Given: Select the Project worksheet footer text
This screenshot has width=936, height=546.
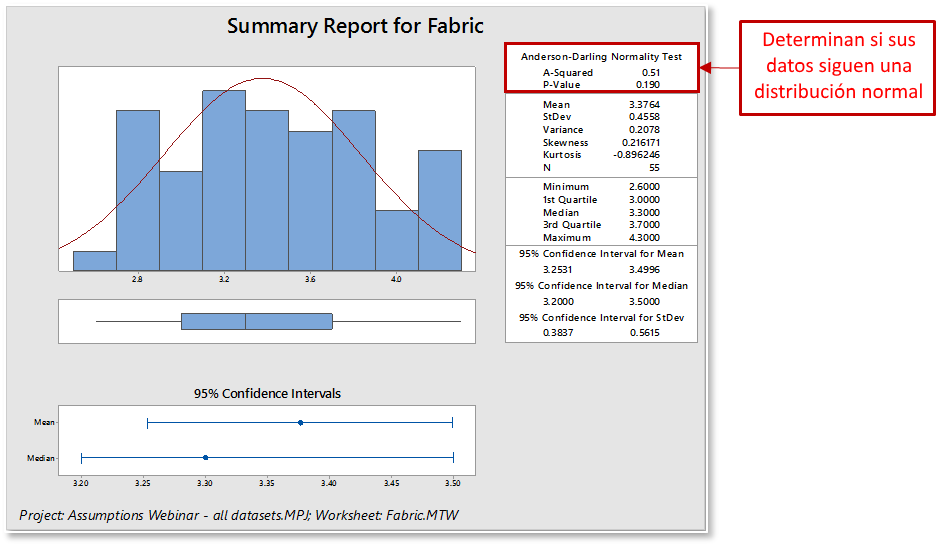Looking at the screenshot, I should (239, 514).
